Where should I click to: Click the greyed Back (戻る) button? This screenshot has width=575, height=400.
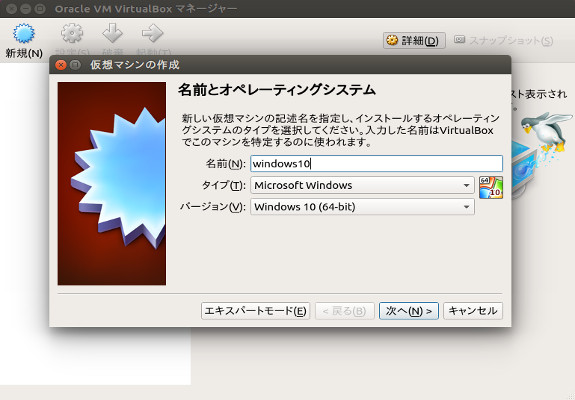tap(344, 311)
